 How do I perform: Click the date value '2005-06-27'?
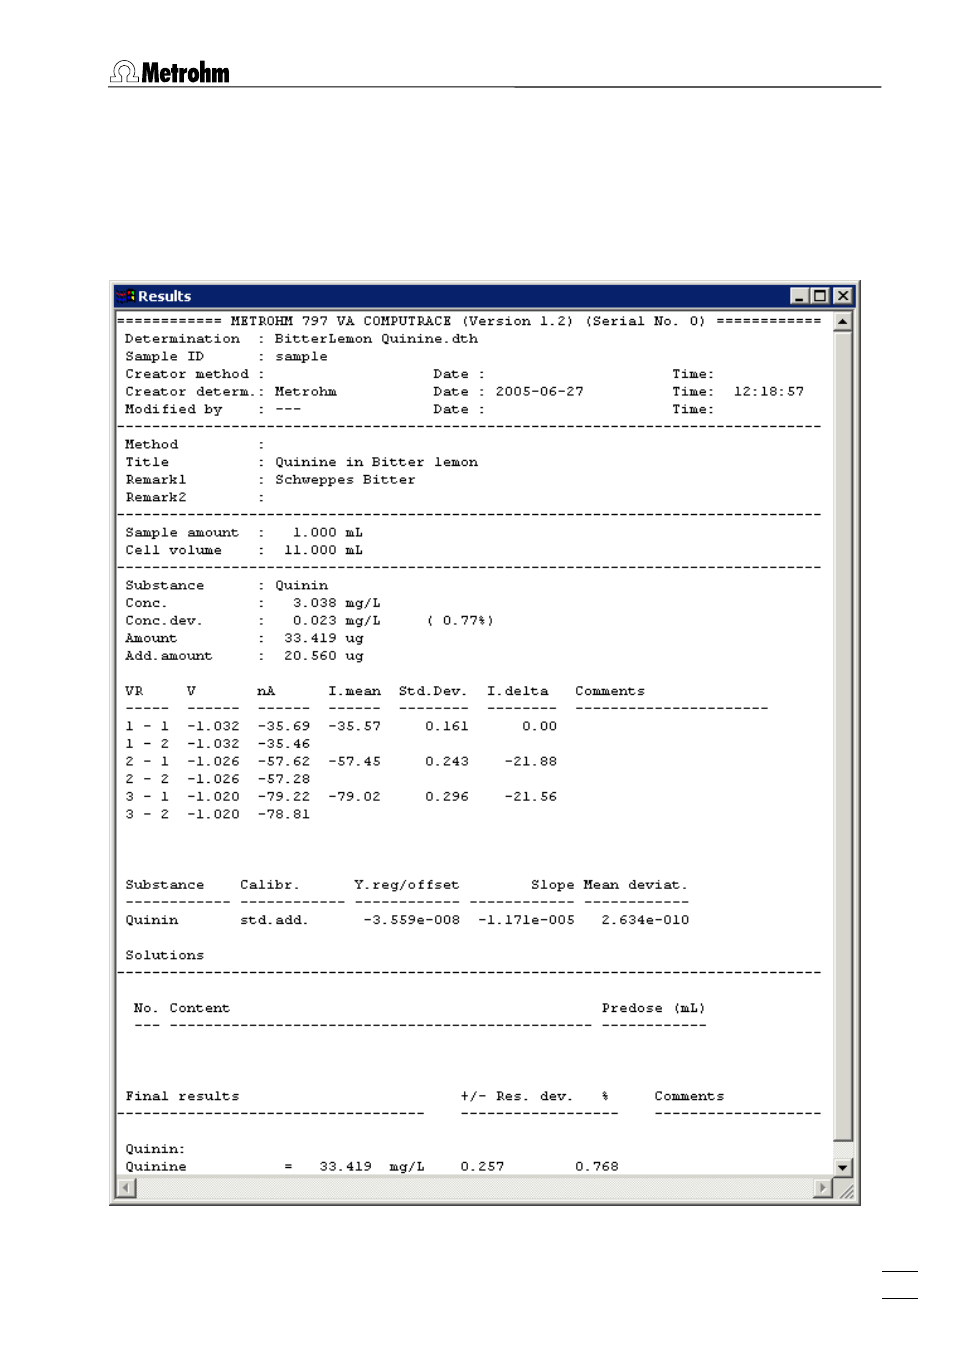point(539,392)
